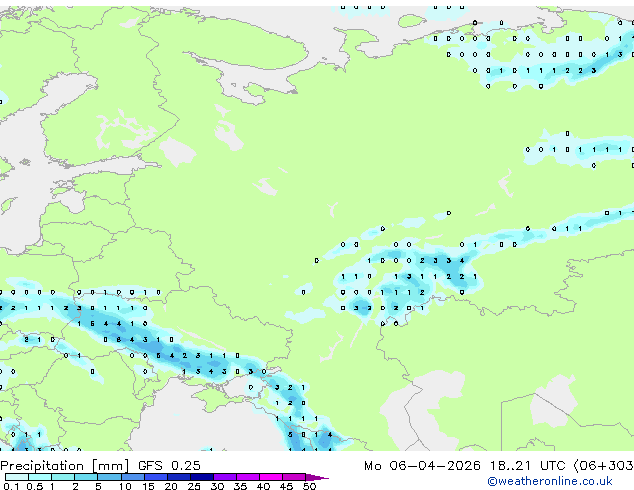Select the 5–10 mm legend swatch
The height and width of the screenshot is (490, 634).
click(109, 477)
